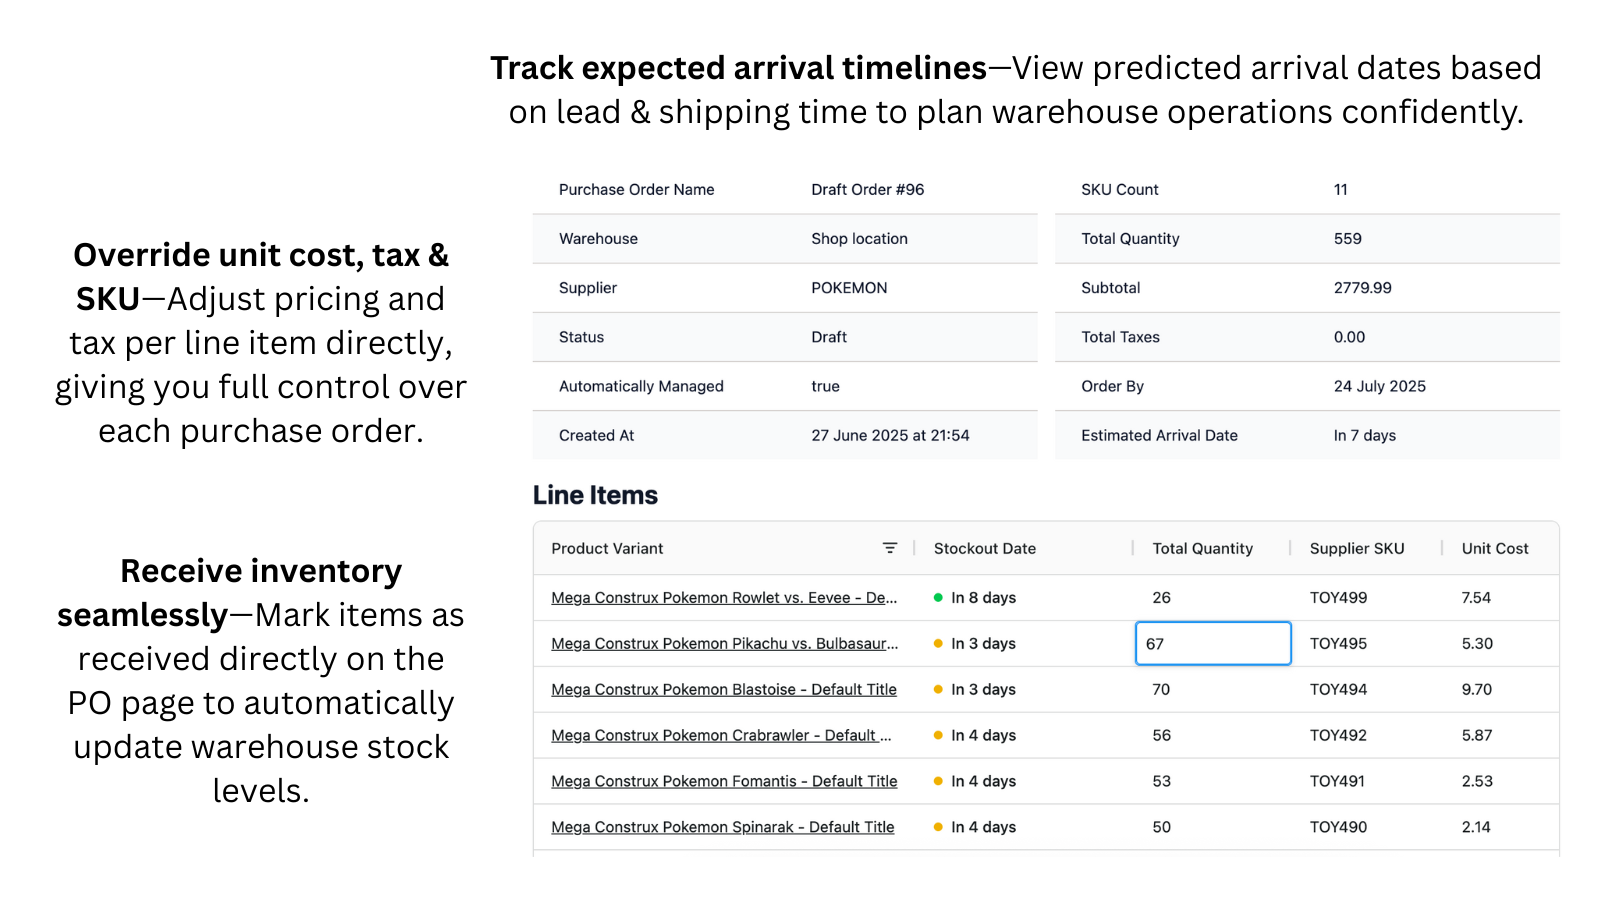1600x900 pixels.
Task: Click the Estimated Arrival Date value In 7 days
Action: [1364, 435]
